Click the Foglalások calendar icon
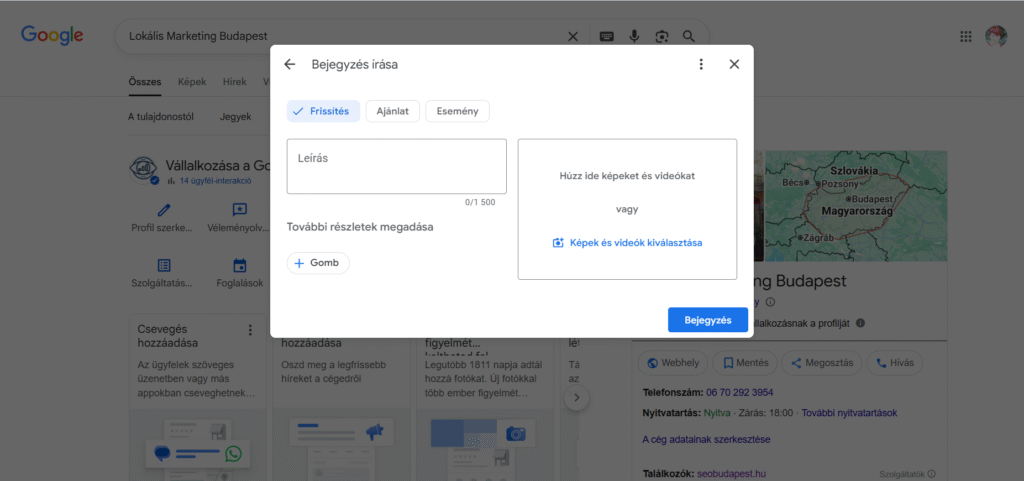The image size is (1024, 481). [x=240, y=266]
